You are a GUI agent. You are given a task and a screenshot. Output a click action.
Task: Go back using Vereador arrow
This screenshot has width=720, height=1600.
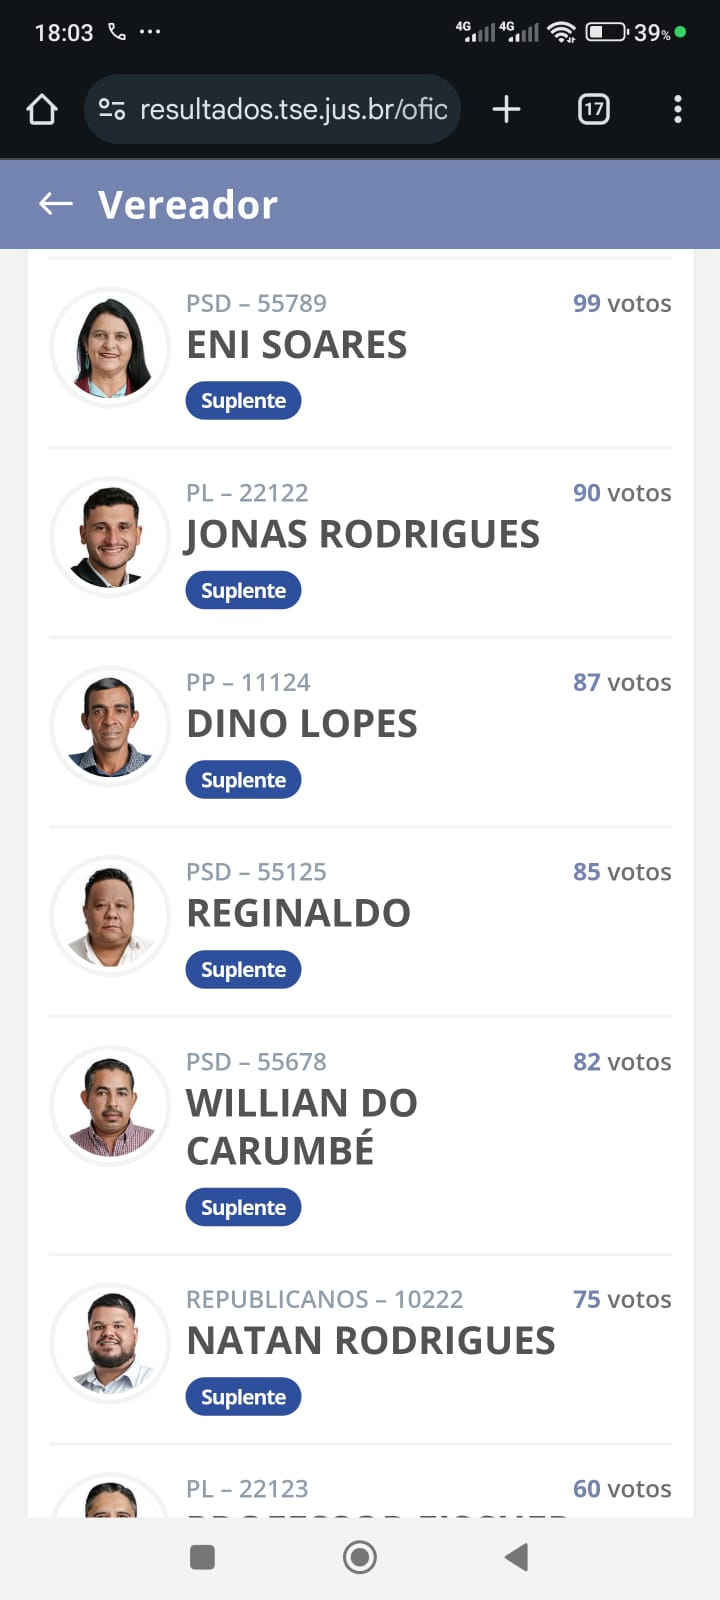tap(56, 204)
